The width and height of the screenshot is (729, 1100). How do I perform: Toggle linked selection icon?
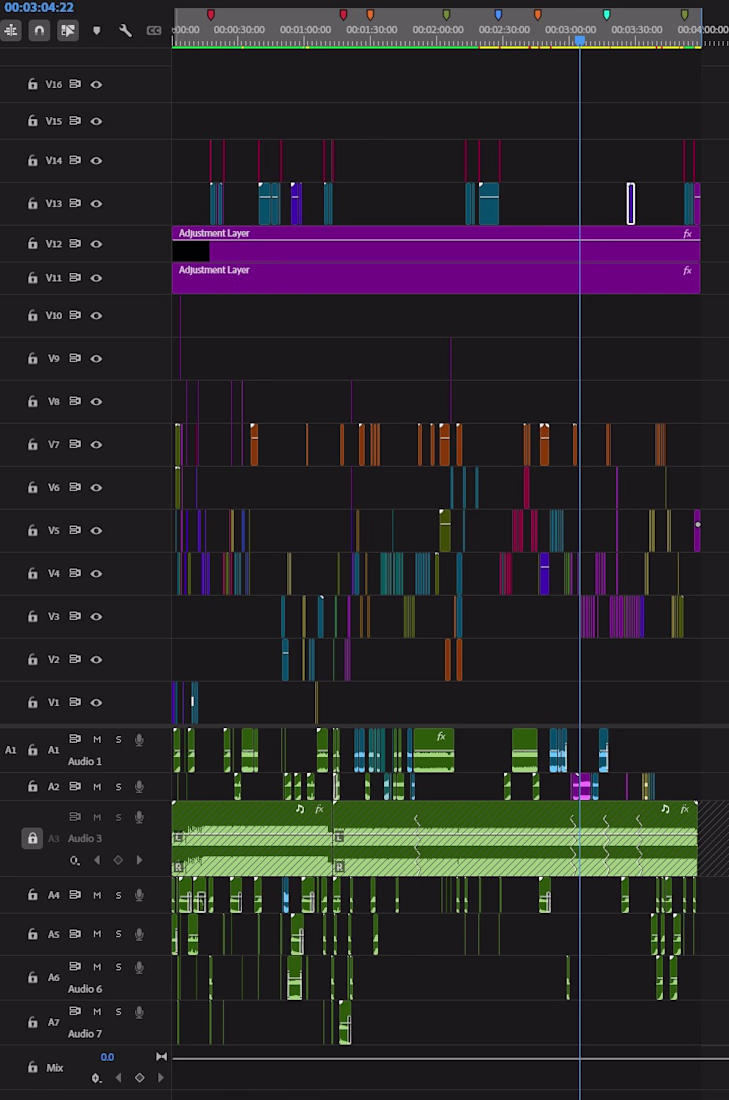67,30
